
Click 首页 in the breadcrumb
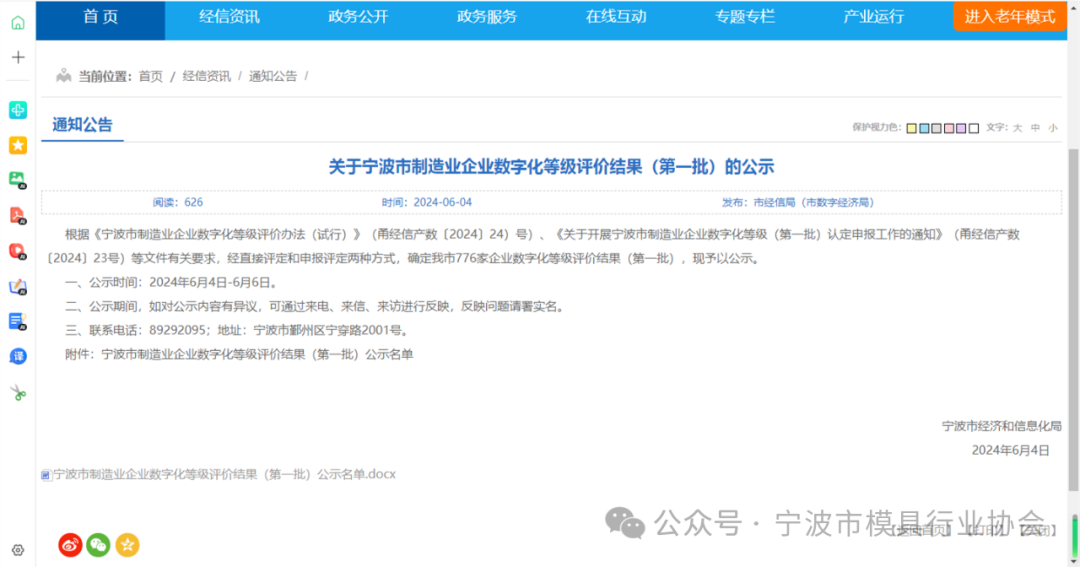click(151, 76)
